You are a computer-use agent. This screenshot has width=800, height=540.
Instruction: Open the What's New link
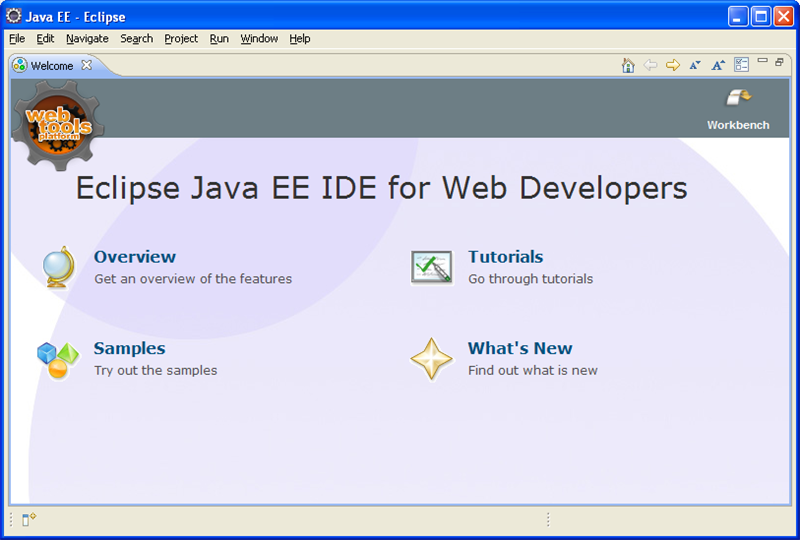(x=520, y=348)
